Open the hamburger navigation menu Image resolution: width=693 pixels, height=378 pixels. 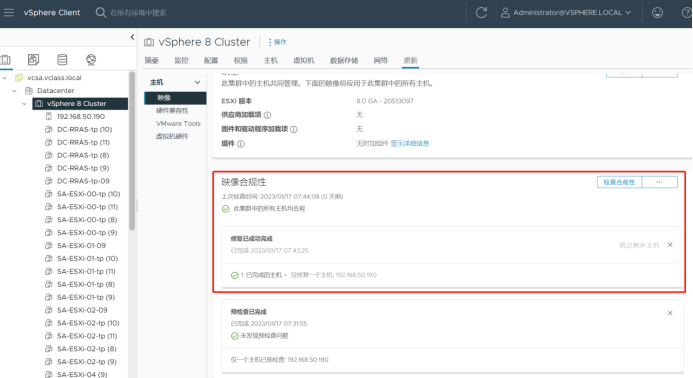9,12
